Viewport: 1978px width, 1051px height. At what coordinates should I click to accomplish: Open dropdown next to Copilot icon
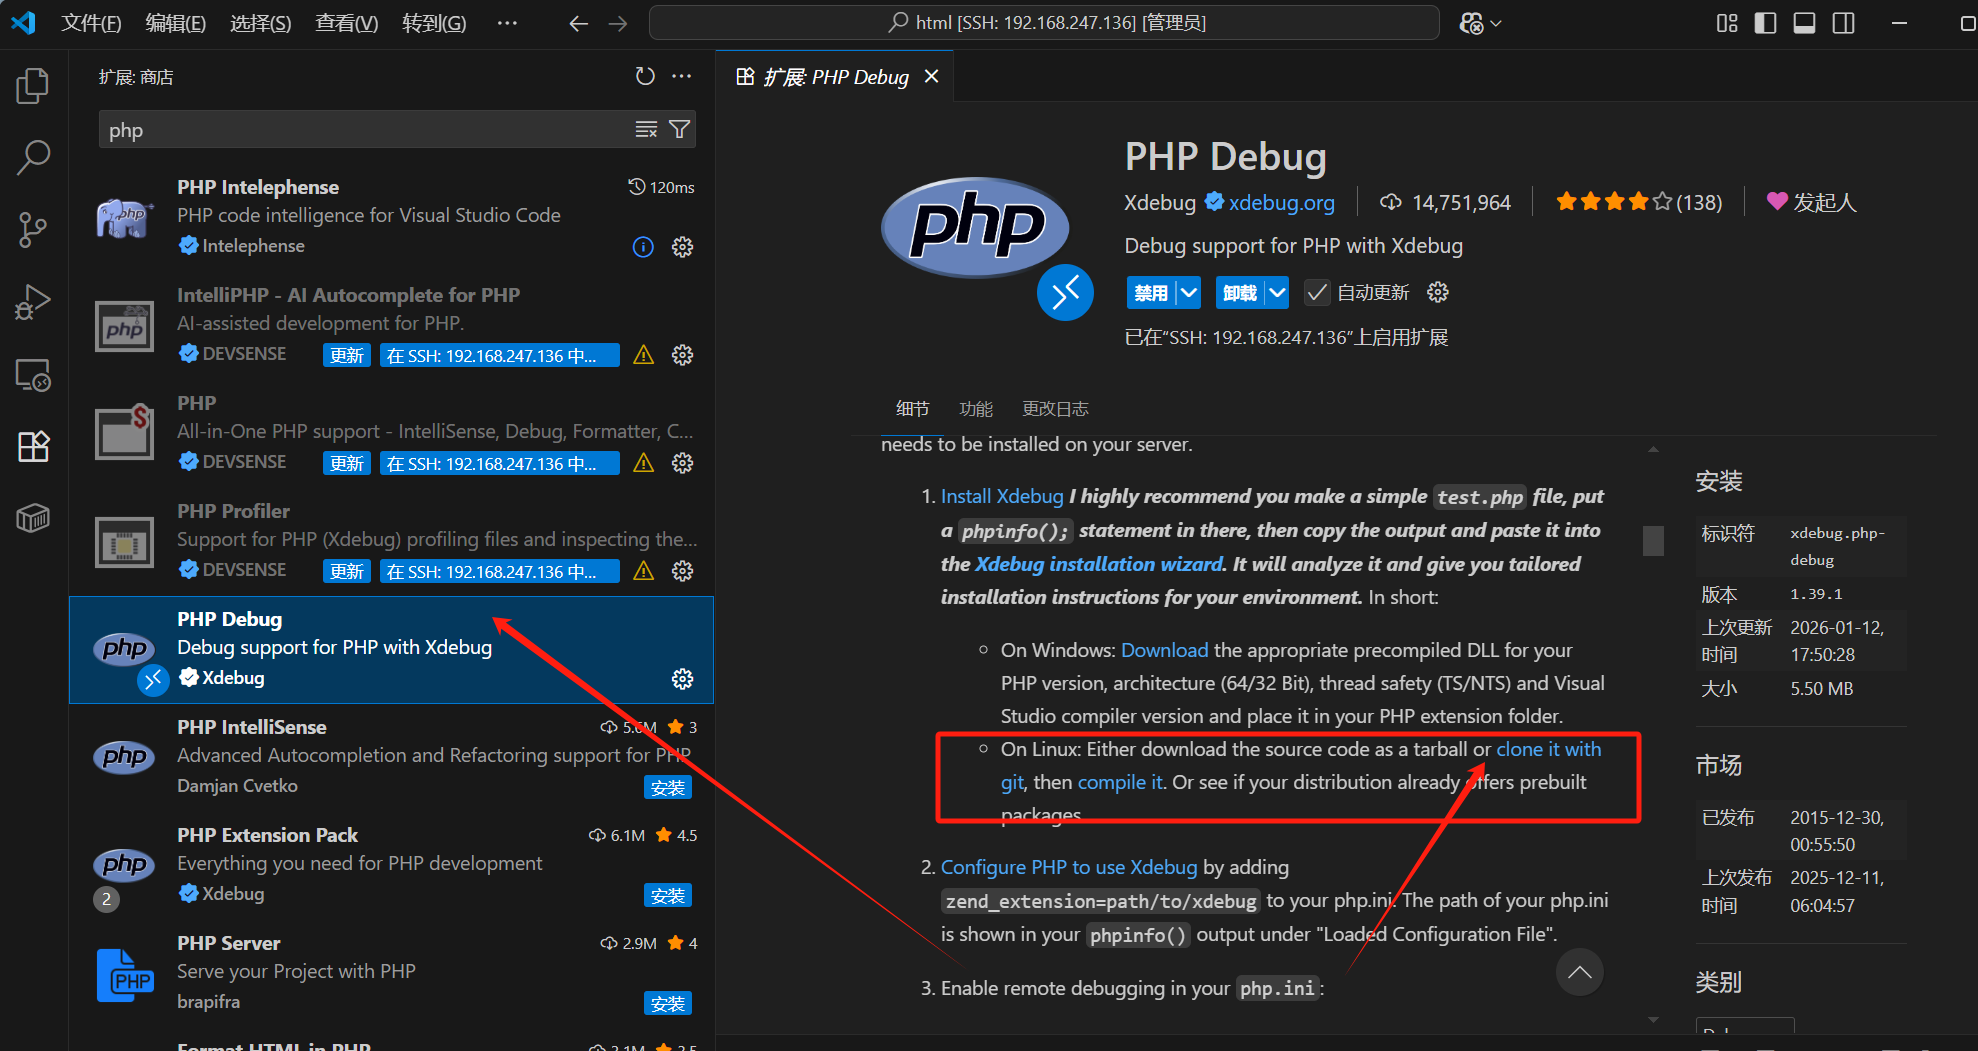(1496, 23)
